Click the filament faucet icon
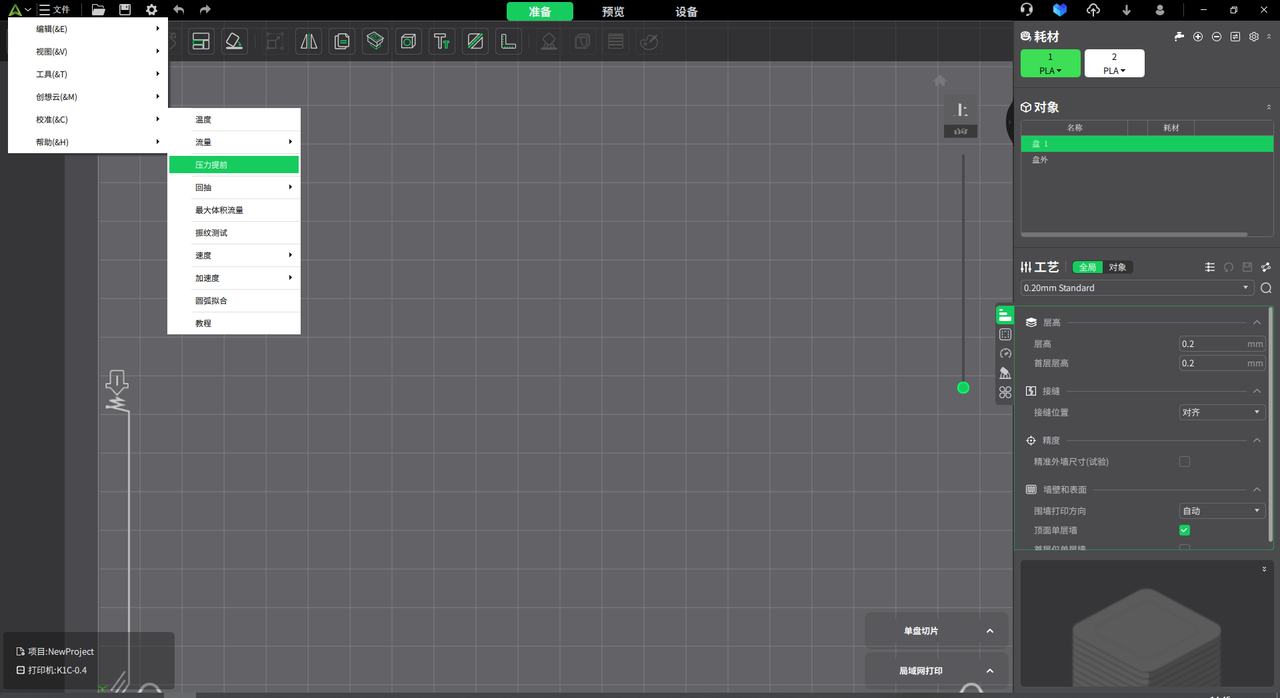 pos(1179,36)
